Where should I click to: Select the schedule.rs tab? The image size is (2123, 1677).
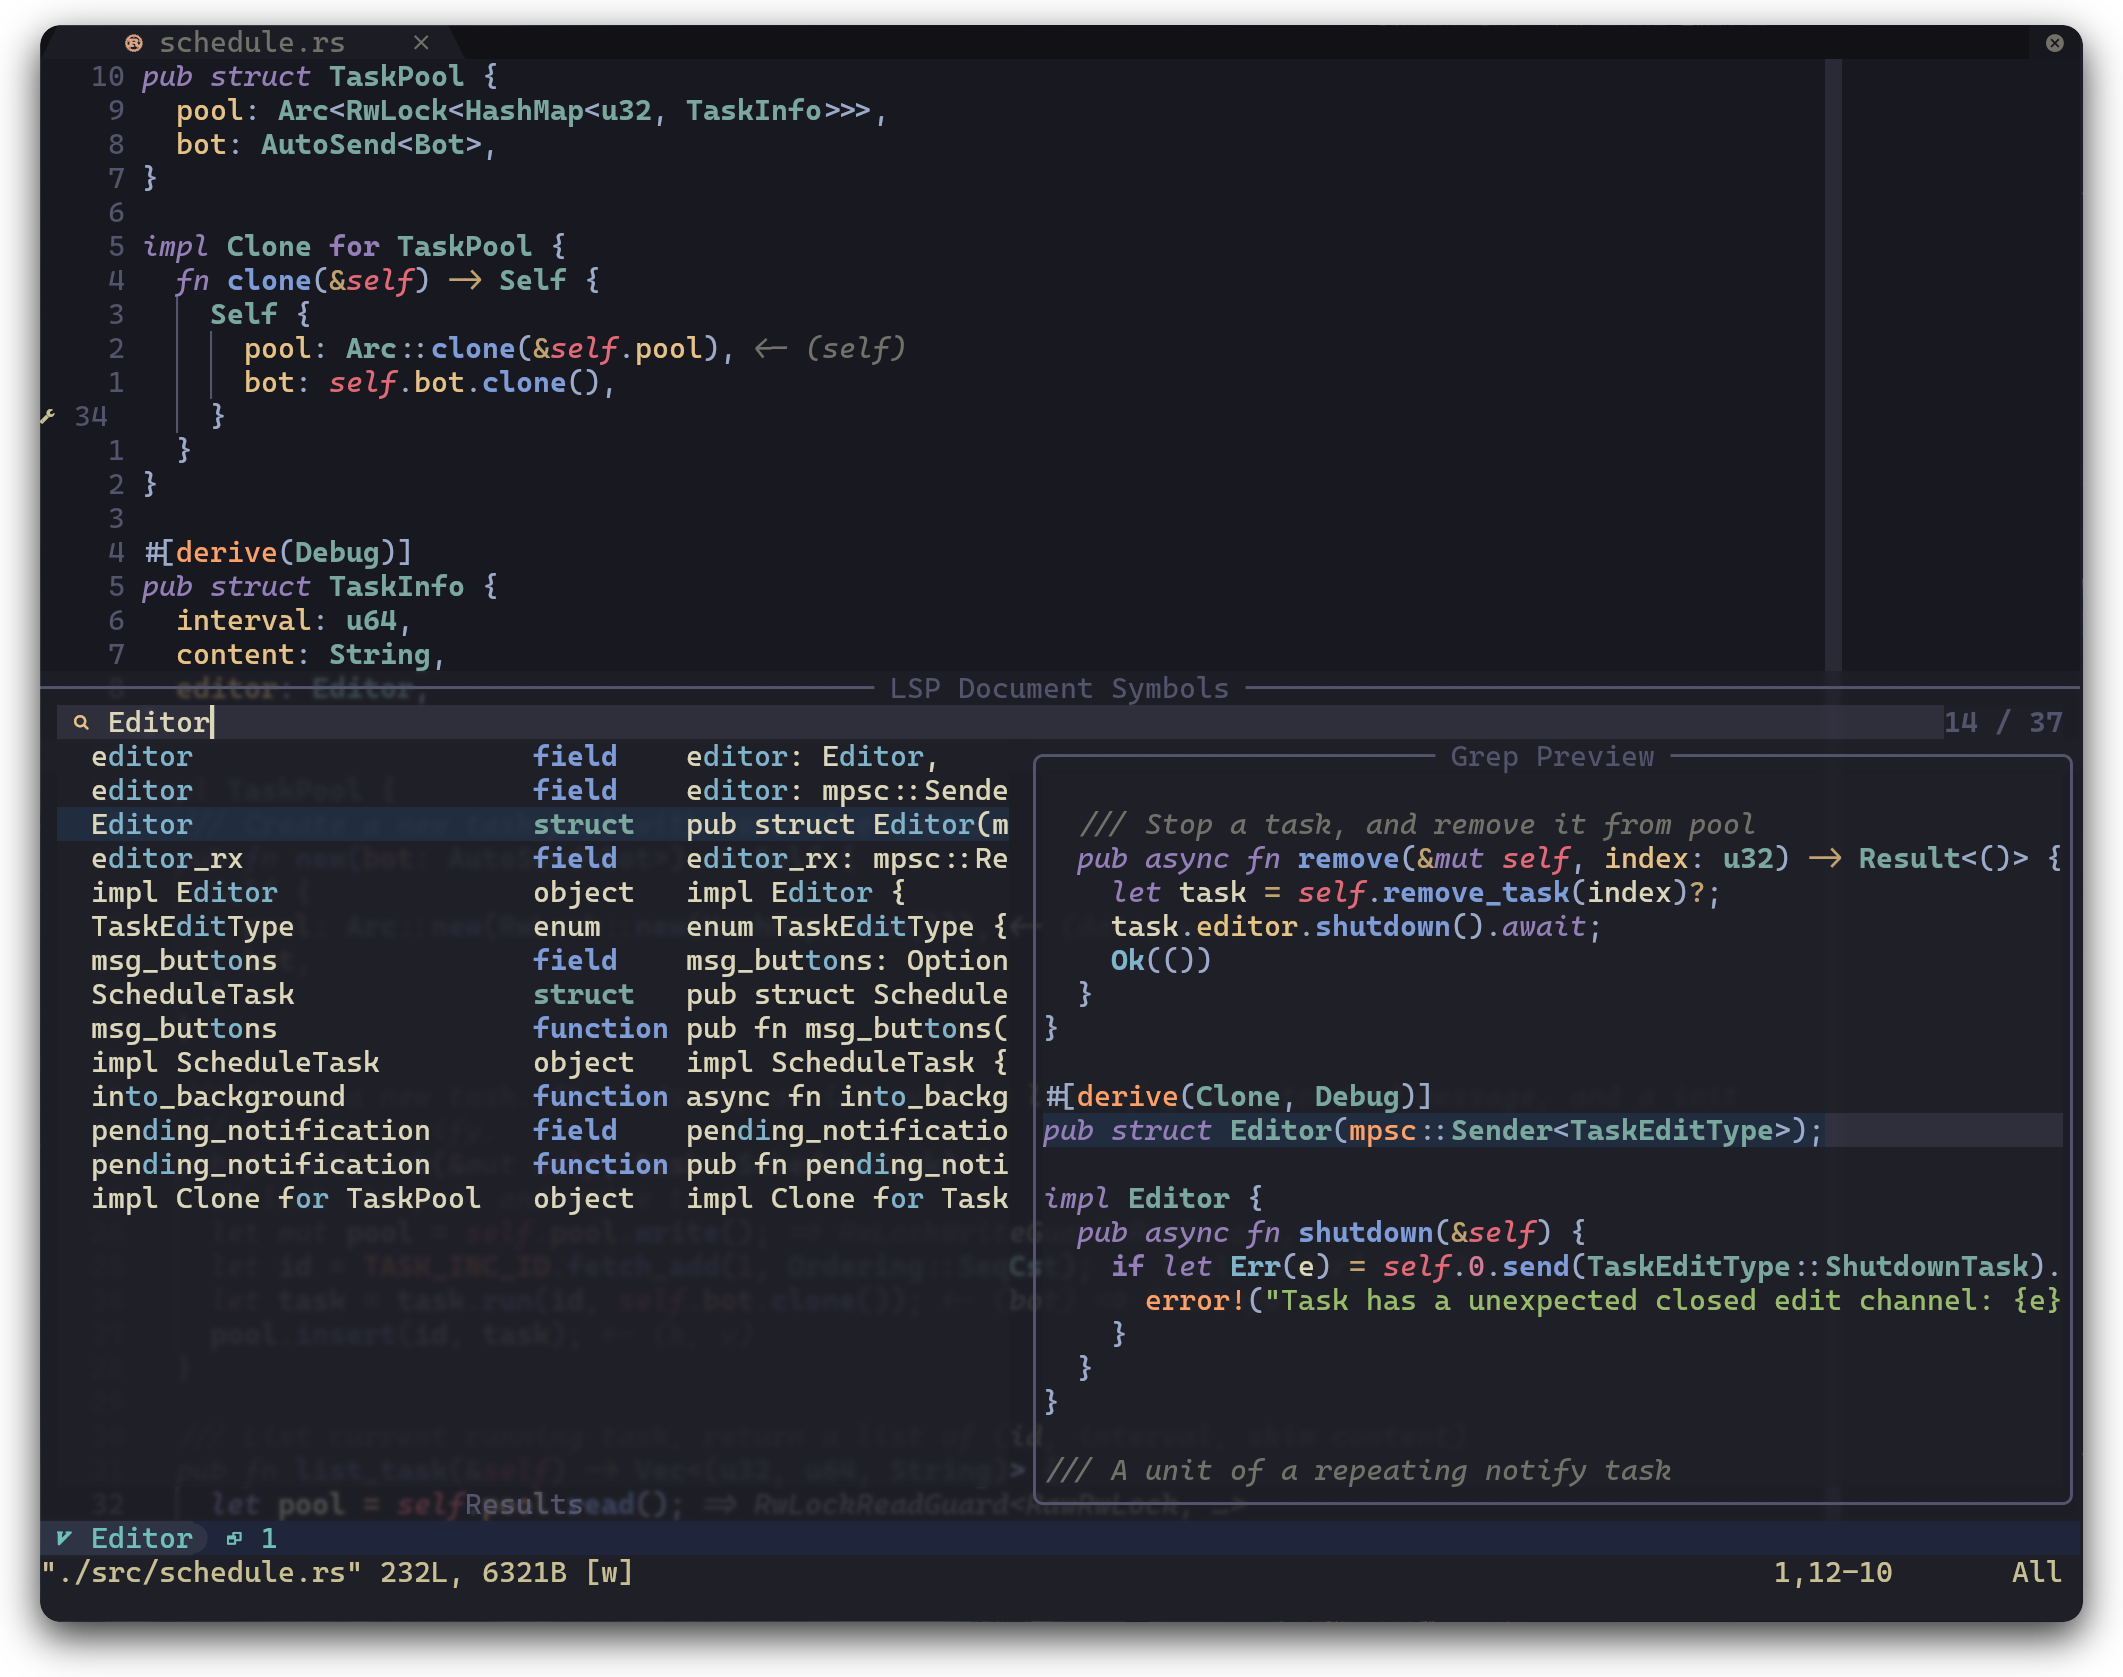click(252, 43)
